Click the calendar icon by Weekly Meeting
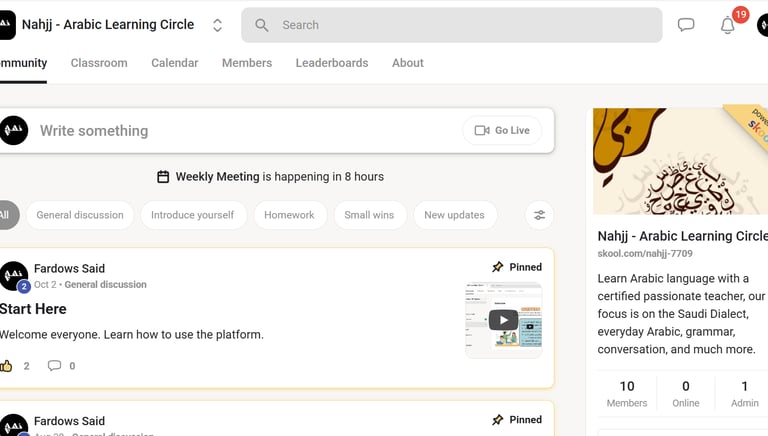 click(x=163, y=176)
